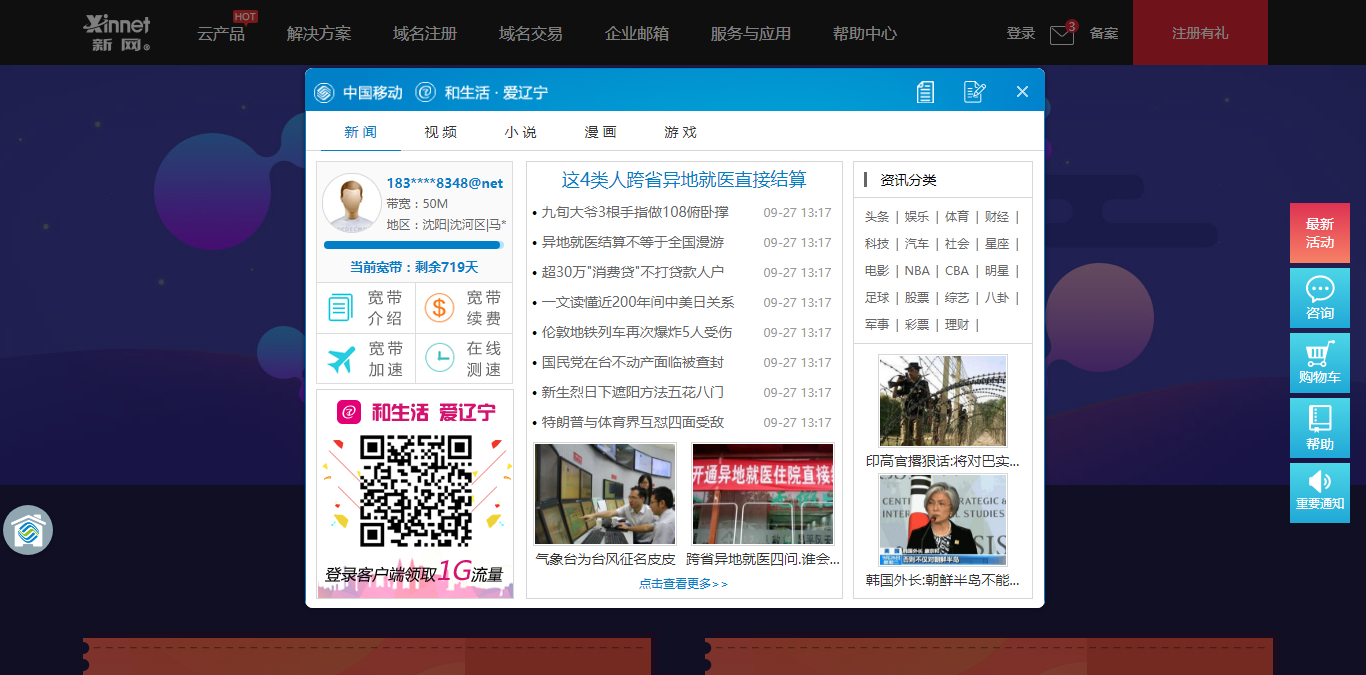
Task: Open 重要通知 notice side button
Action: pyautogui.click(x=1319, y=493)
